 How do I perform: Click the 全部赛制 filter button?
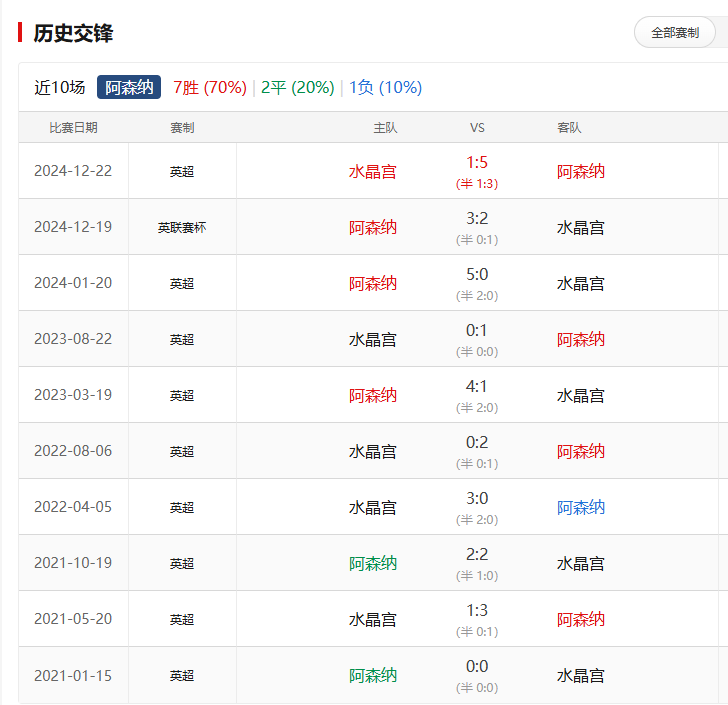coord(675,33)
